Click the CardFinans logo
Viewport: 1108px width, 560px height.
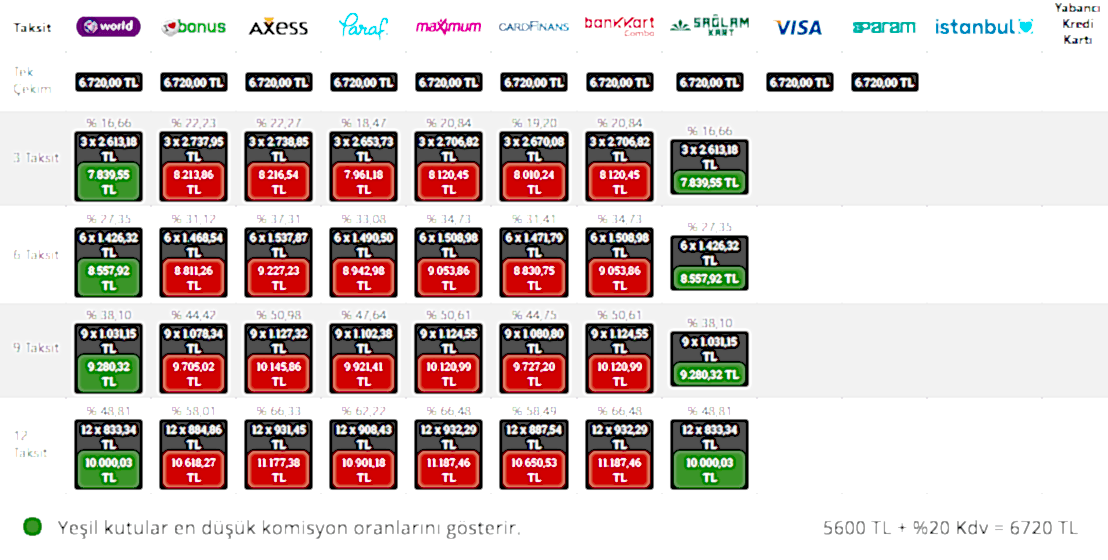pos(533,27)
